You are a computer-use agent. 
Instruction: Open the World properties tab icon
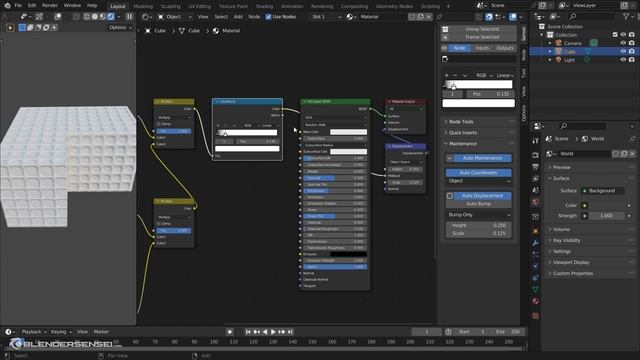pos(536,202)
